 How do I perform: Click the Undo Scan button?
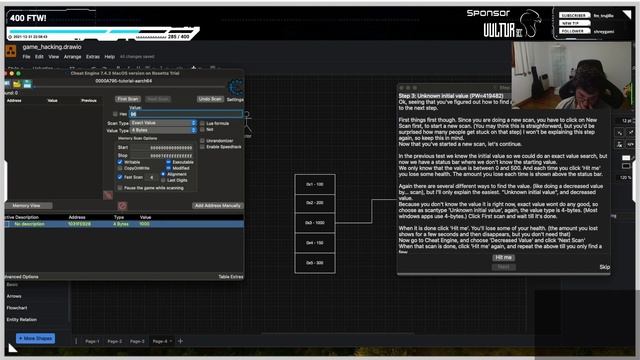210,99
